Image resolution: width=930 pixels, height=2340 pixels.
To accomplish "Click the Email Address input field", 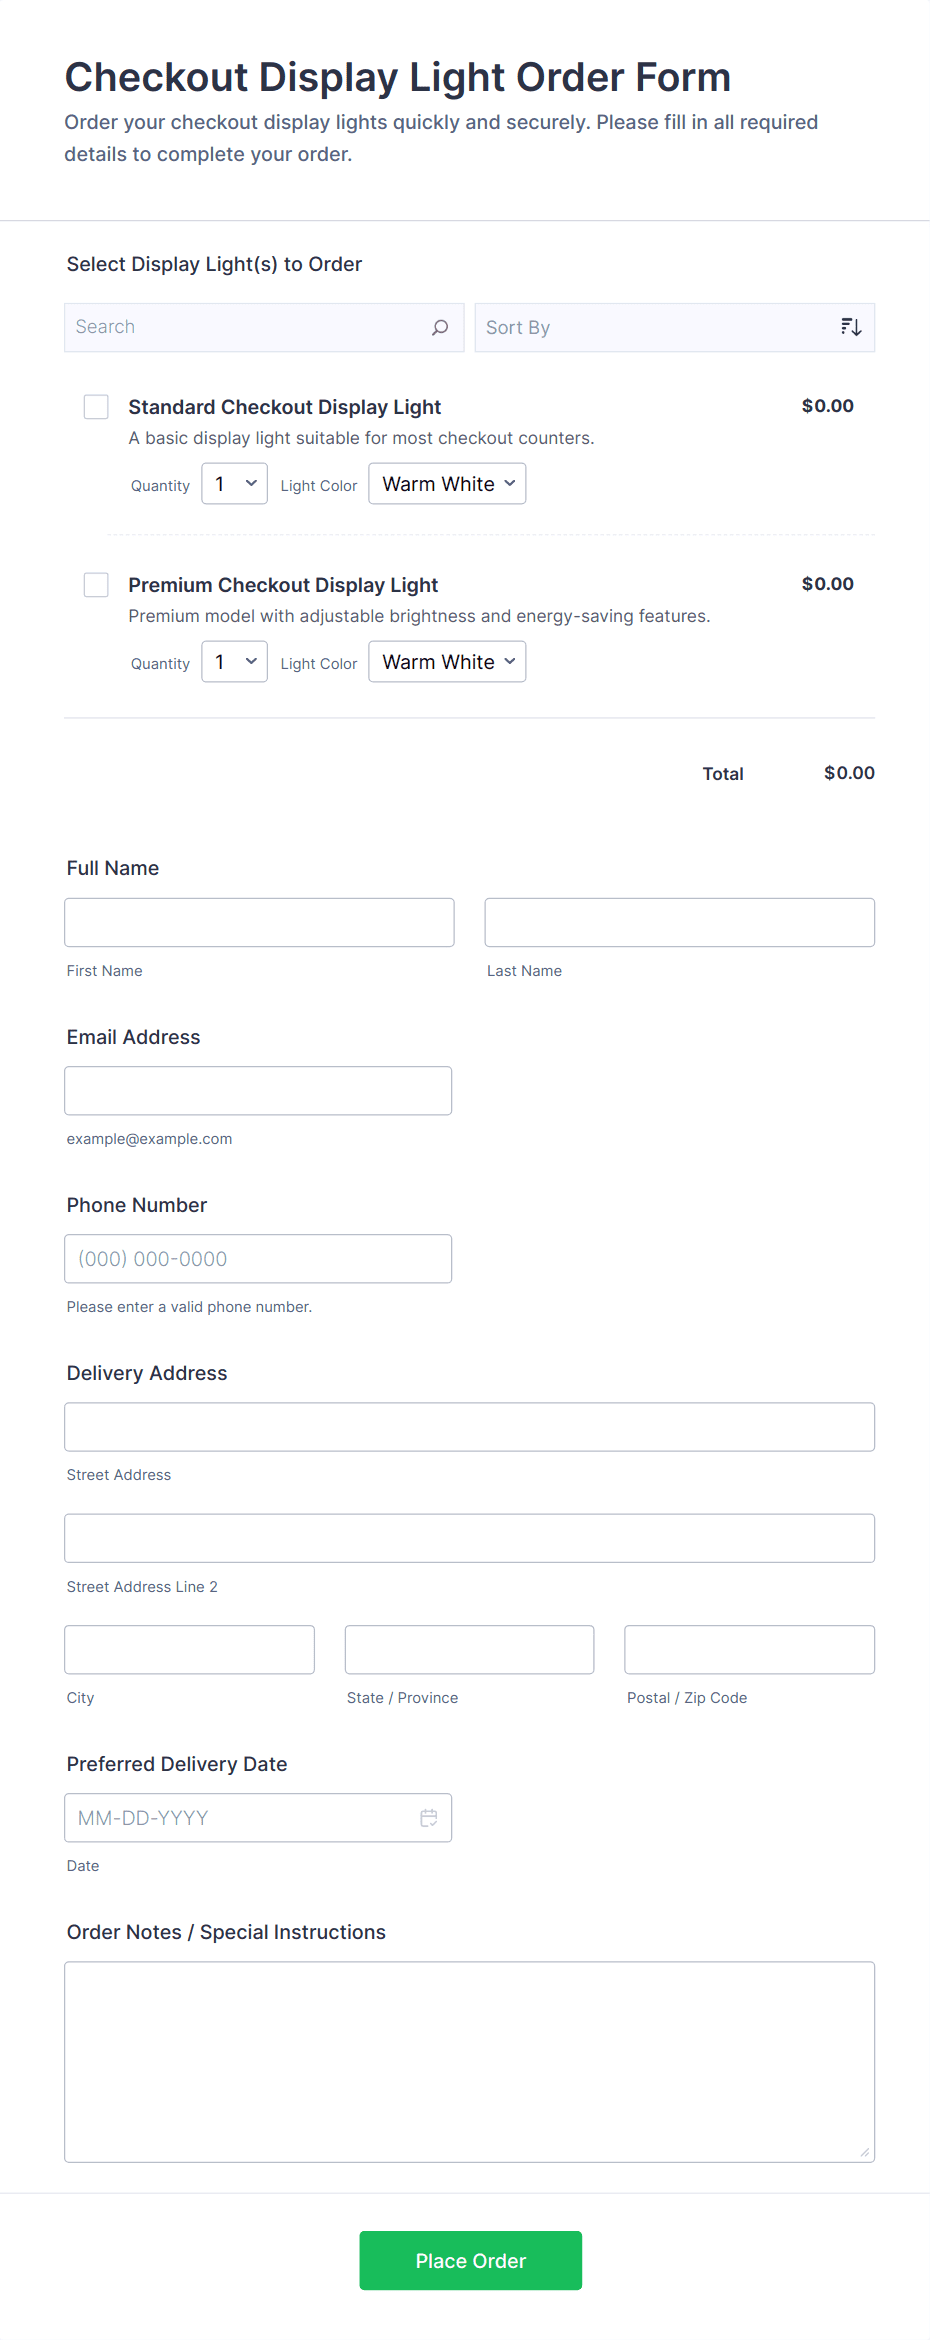I will pos(258,1090).
